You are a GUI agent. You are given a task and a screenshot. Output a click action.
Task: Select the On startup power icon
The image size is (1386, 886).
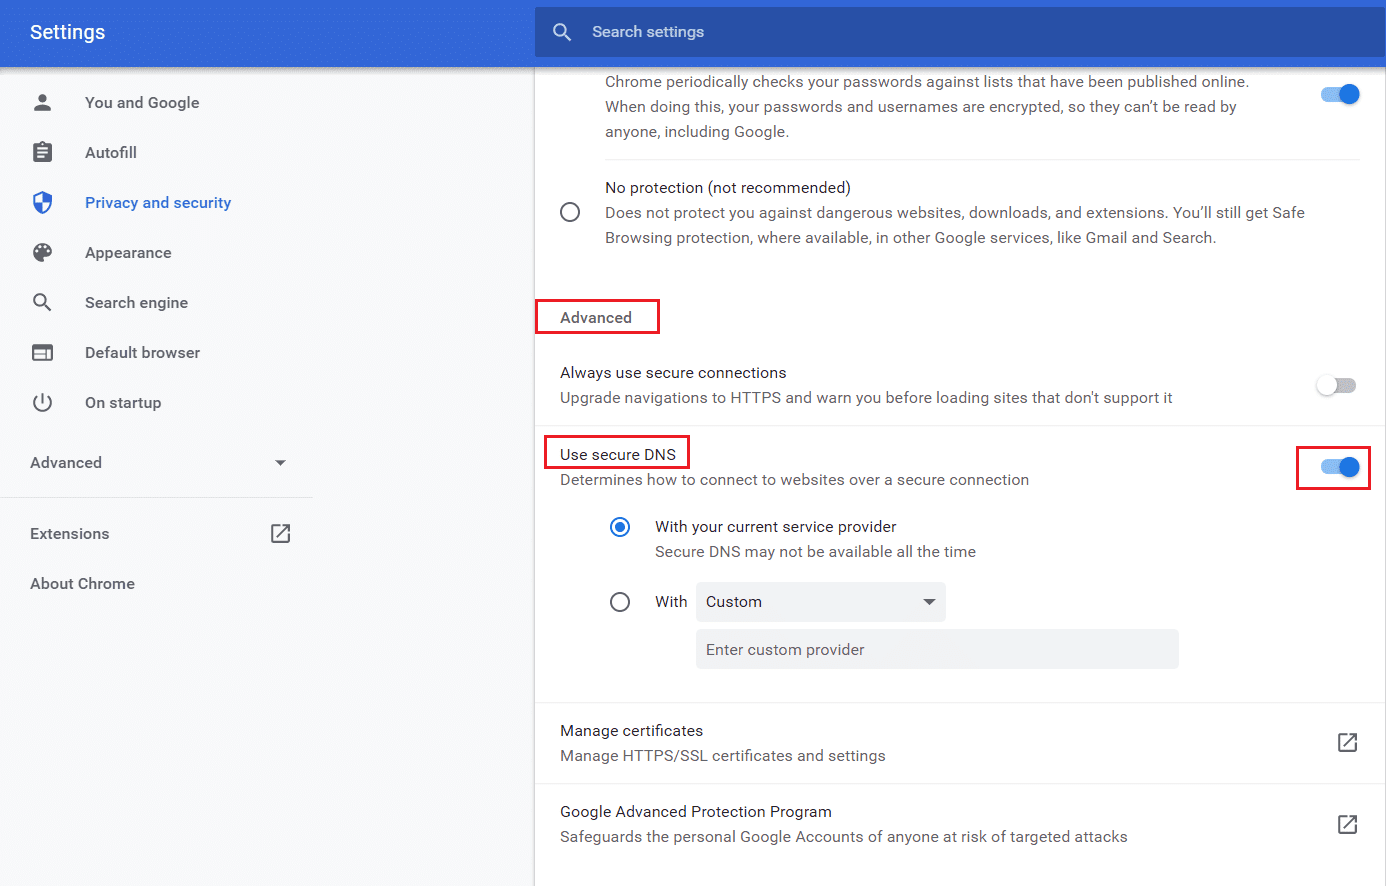click(42, 402)
